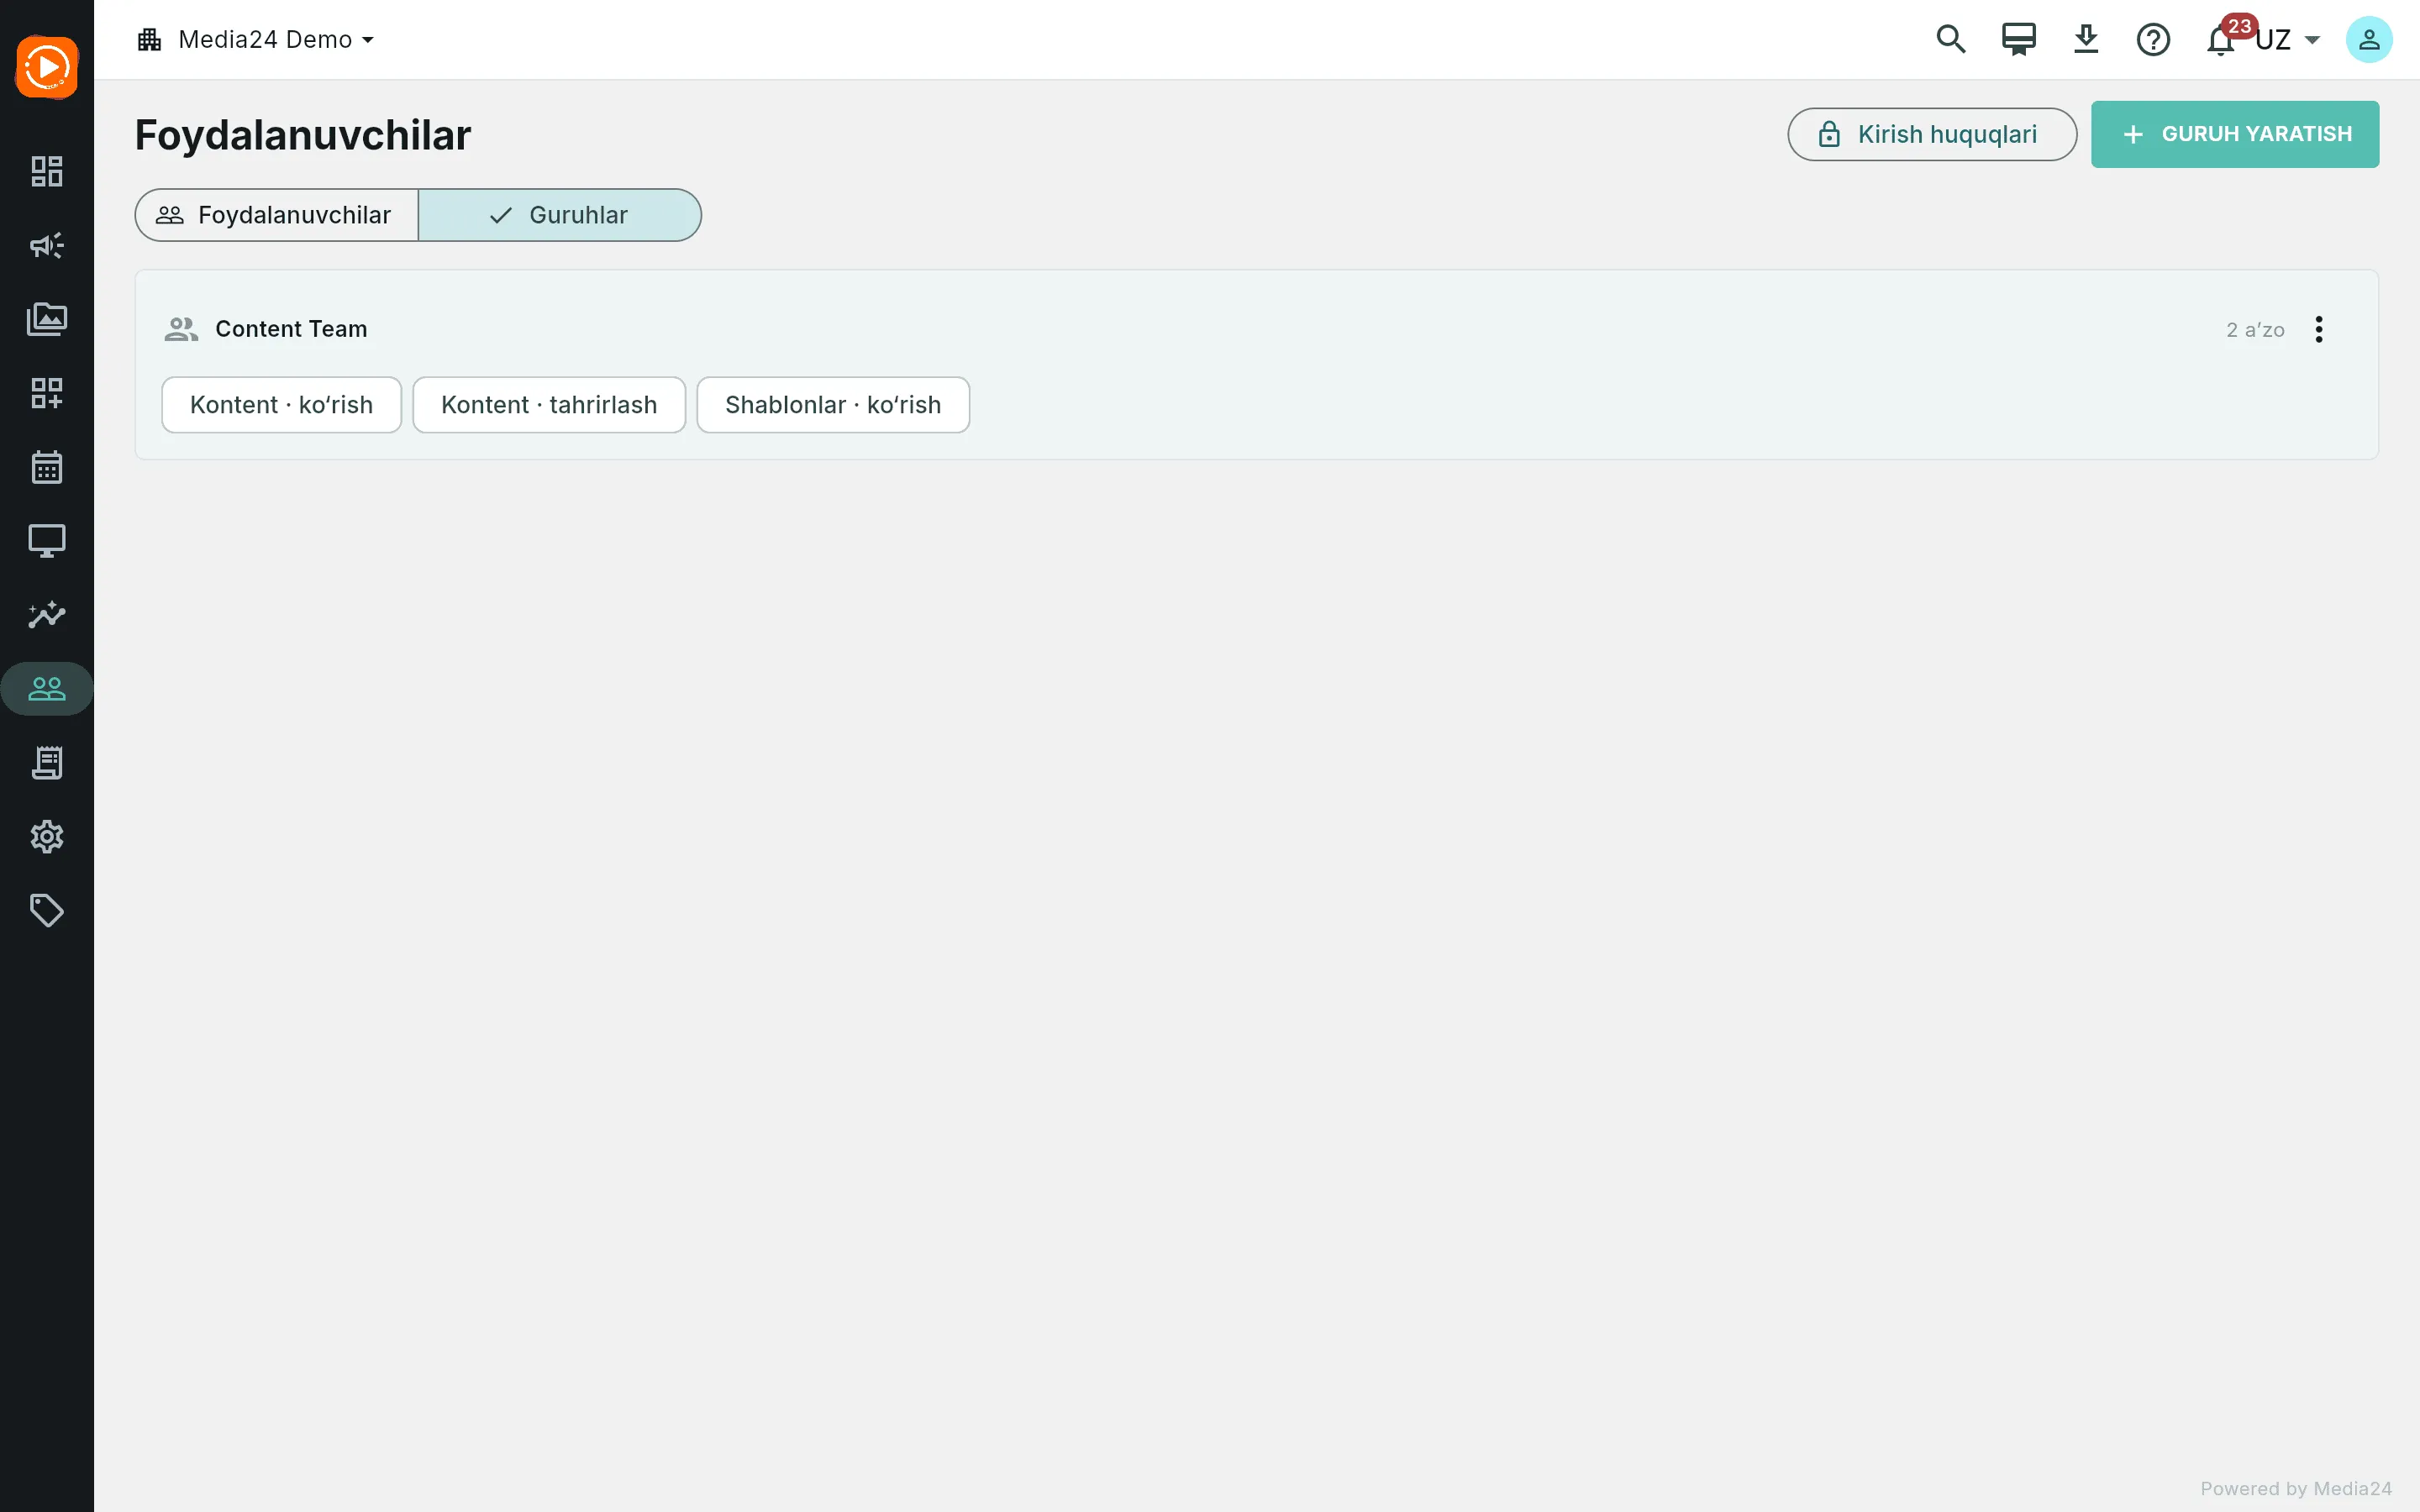Image resolution: width=2420 pixels, height=1512 pixels.
Task: Click the Content Team group name
Action: pos(291,329)
